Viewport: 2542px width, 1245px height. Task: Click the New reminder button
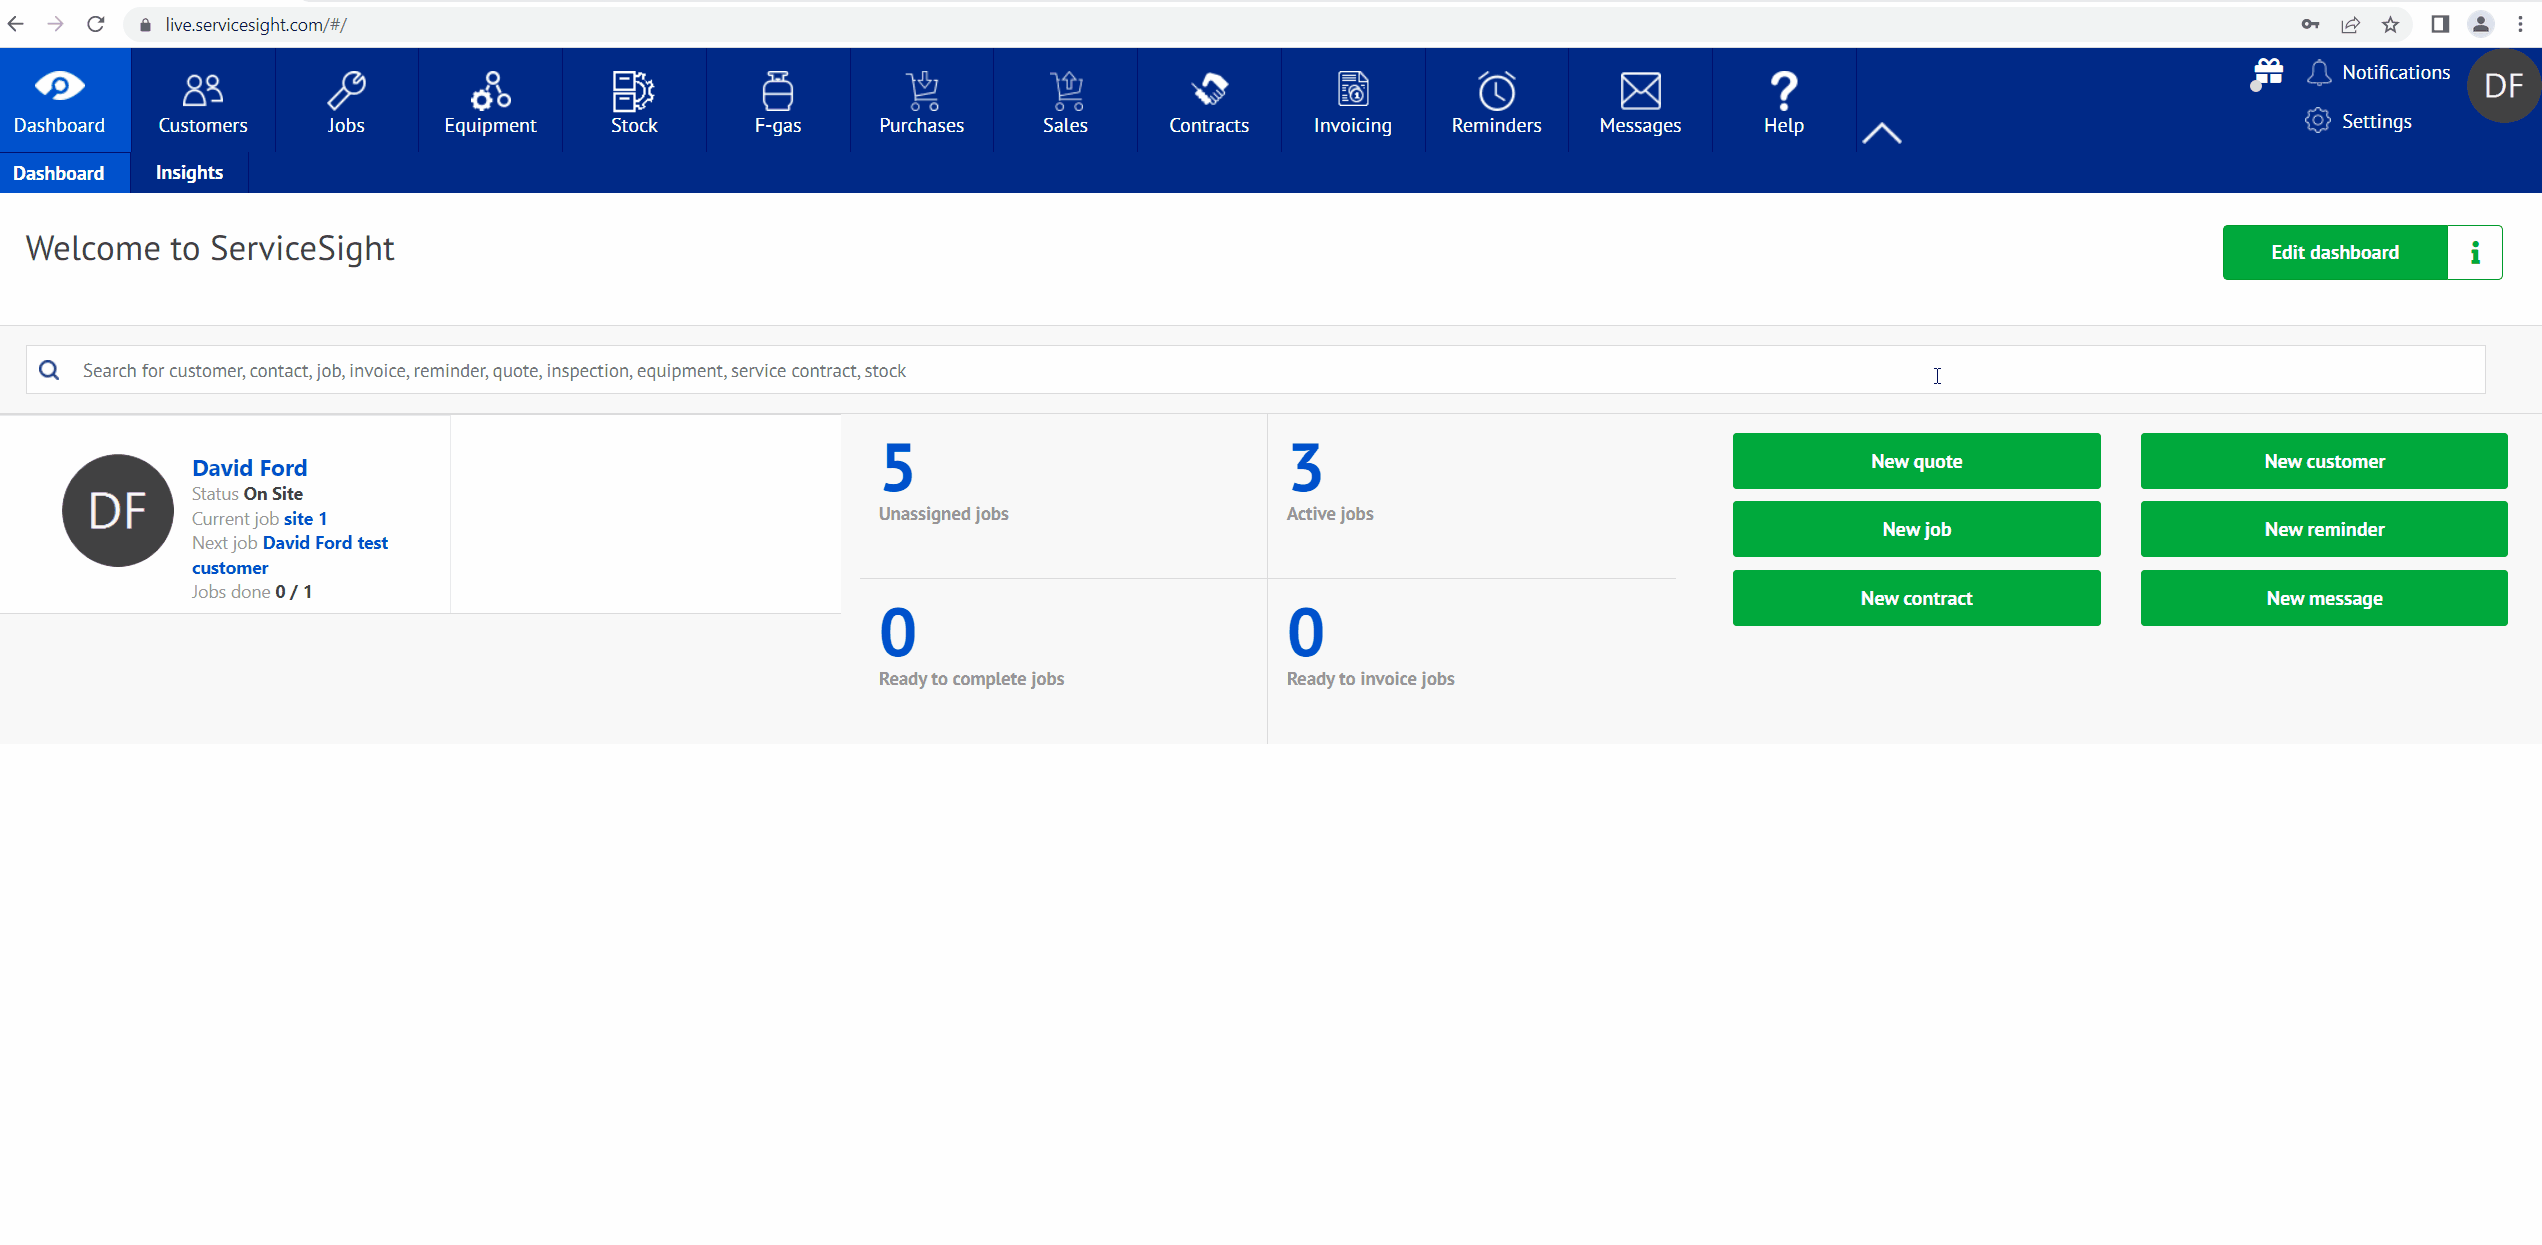point(2324,529)
